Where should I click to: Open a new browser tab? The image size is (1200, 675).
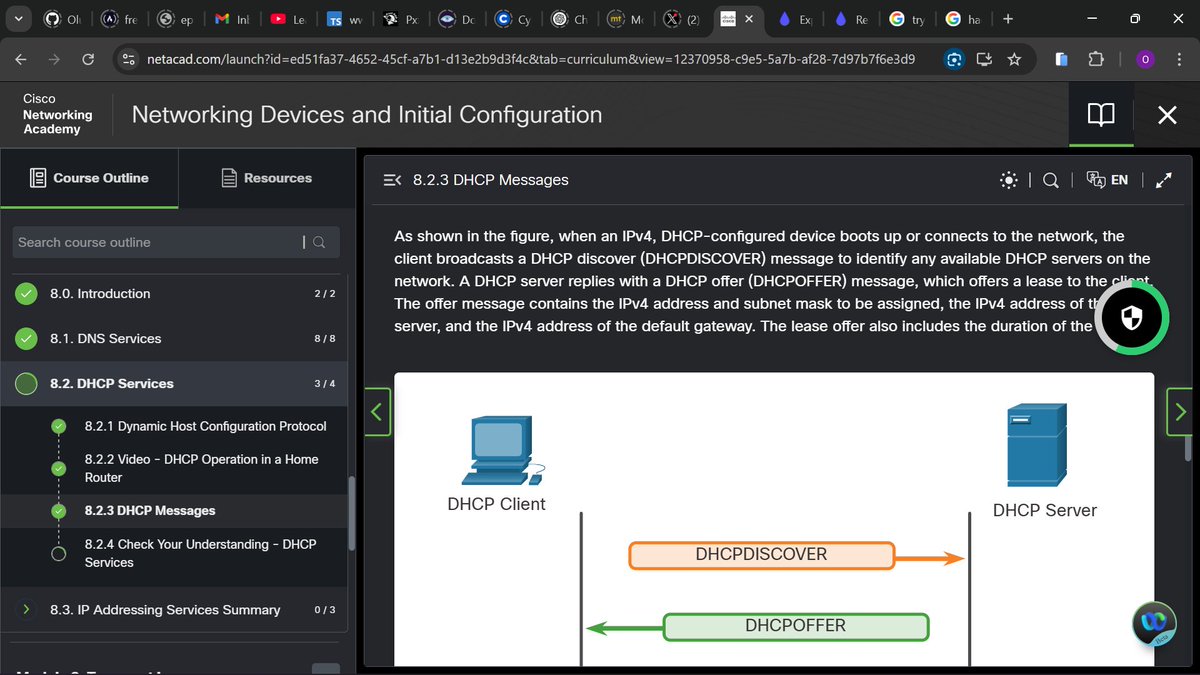[x=1008, y=19]
